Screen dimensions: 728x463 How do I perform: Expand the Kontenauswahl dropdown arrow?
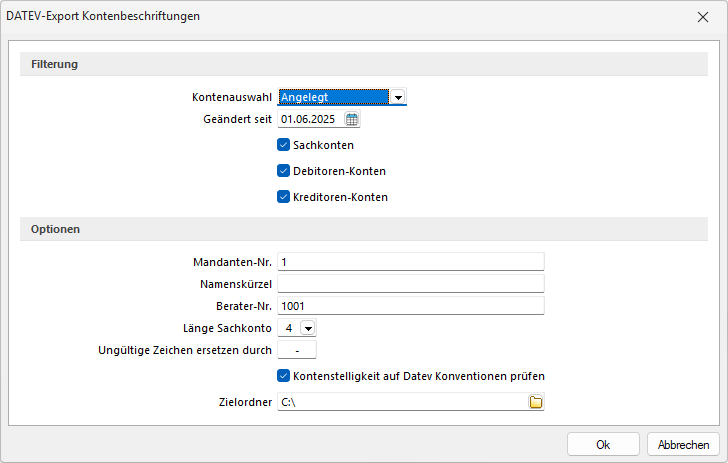coord(398,97)
